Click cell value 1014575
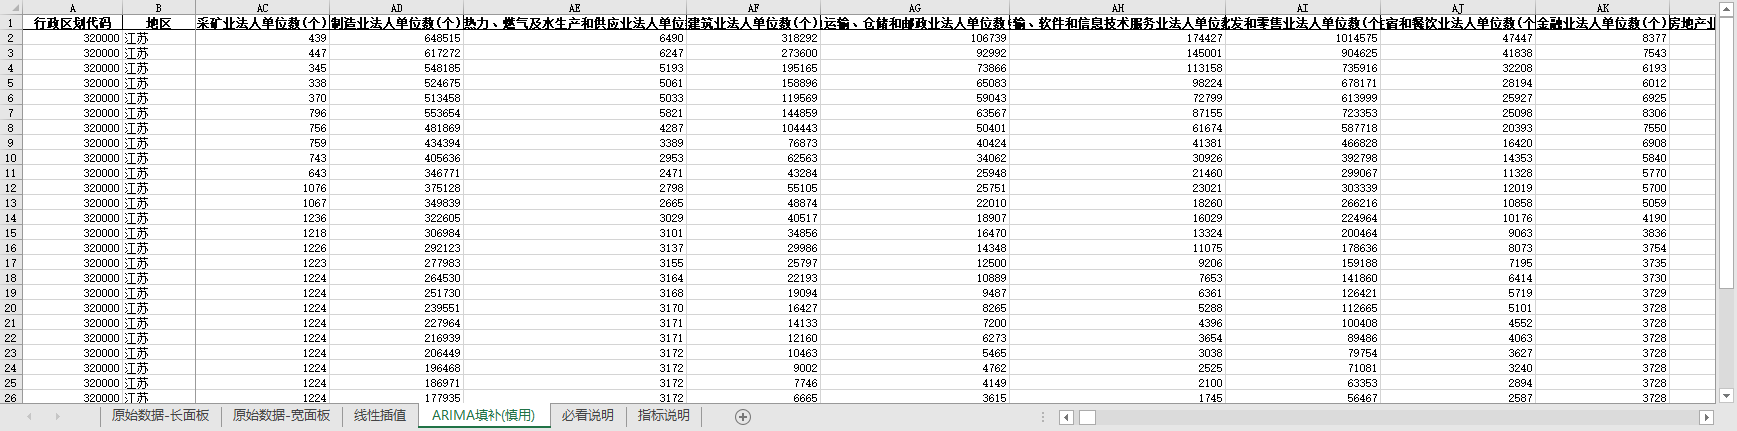Viewport: 1737px width, 431px height. pos(1303,38)
